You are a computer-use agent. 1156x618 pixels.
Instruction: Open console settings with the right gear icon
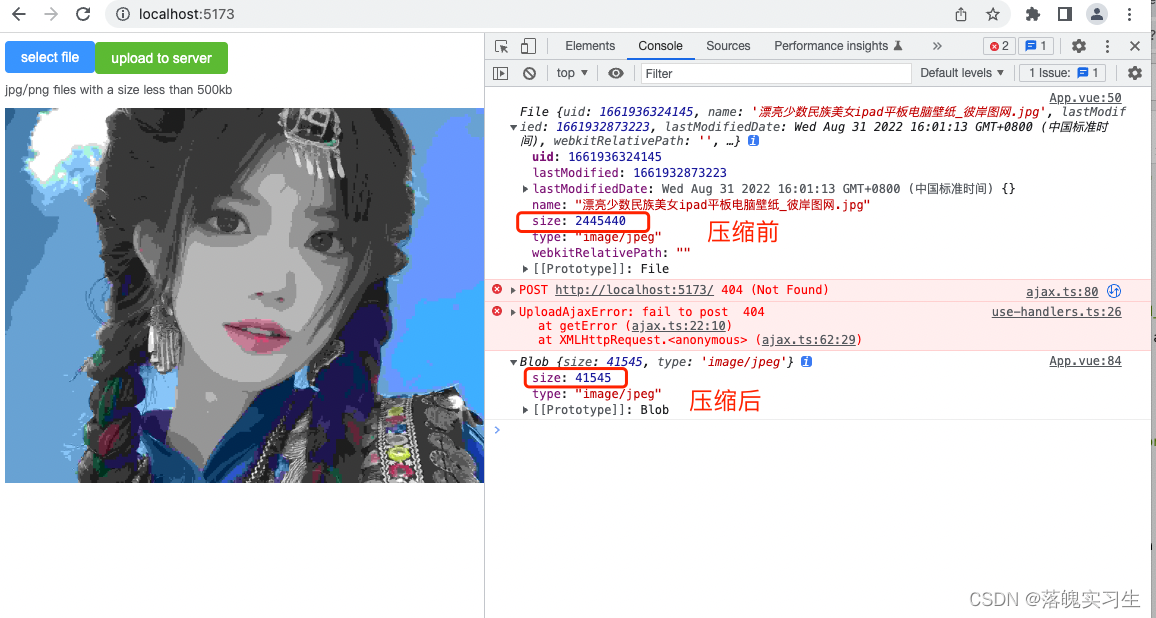click(1135, 72)
